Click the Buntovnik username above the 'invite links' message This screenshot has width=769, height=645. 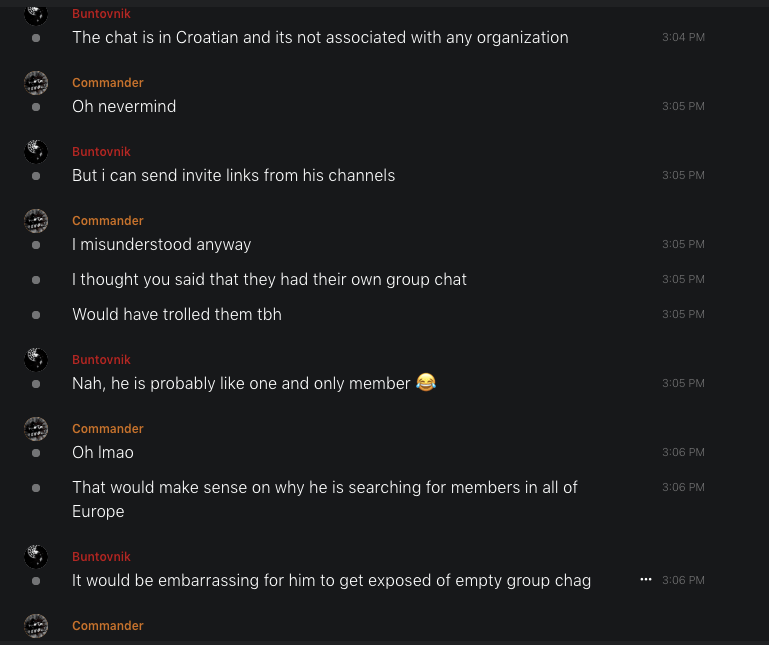click(101, 152)
